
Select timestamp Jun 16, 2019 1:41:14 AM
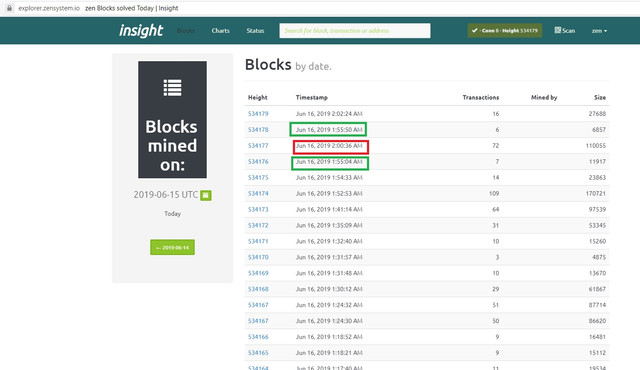coord(329,209)
